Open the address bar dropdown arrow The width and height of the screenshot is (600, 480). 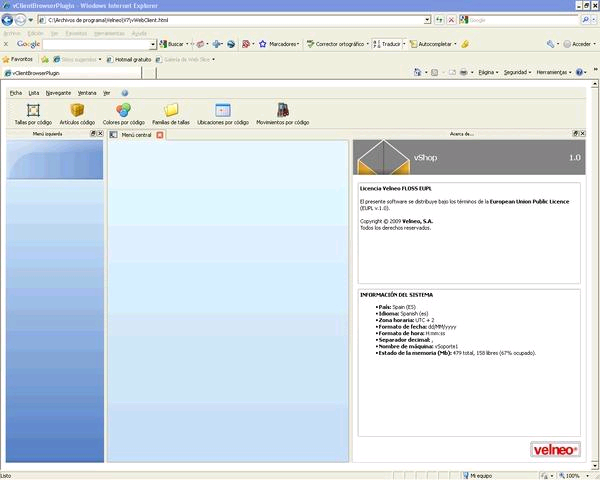coord(427,20)
